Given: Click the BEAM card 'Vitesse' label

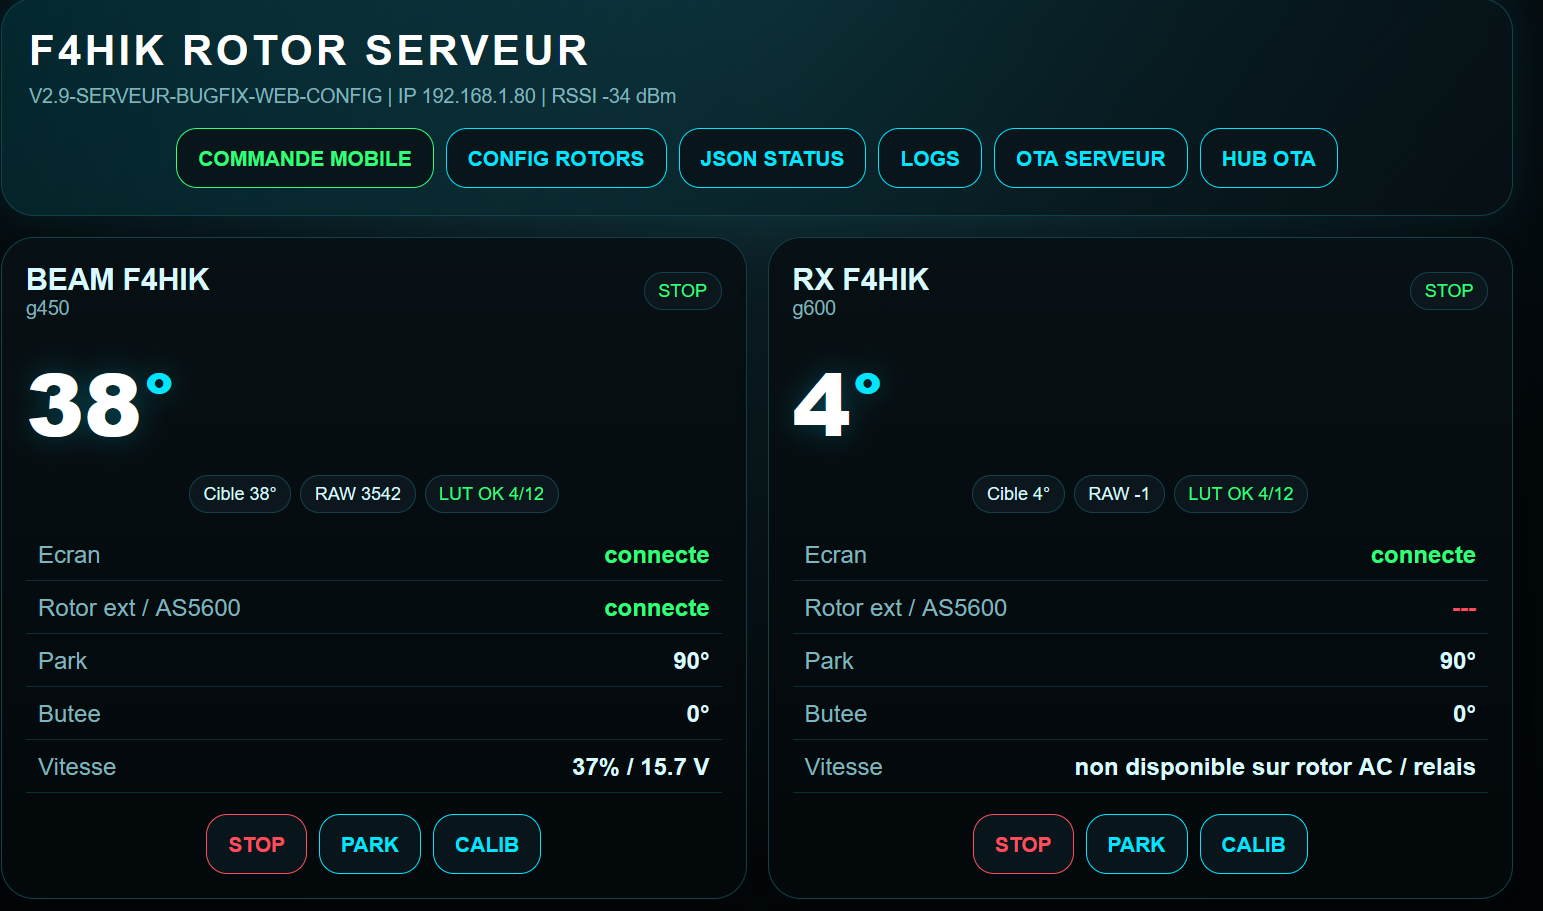Looking at the screenshot, I should tap(77, 767).
